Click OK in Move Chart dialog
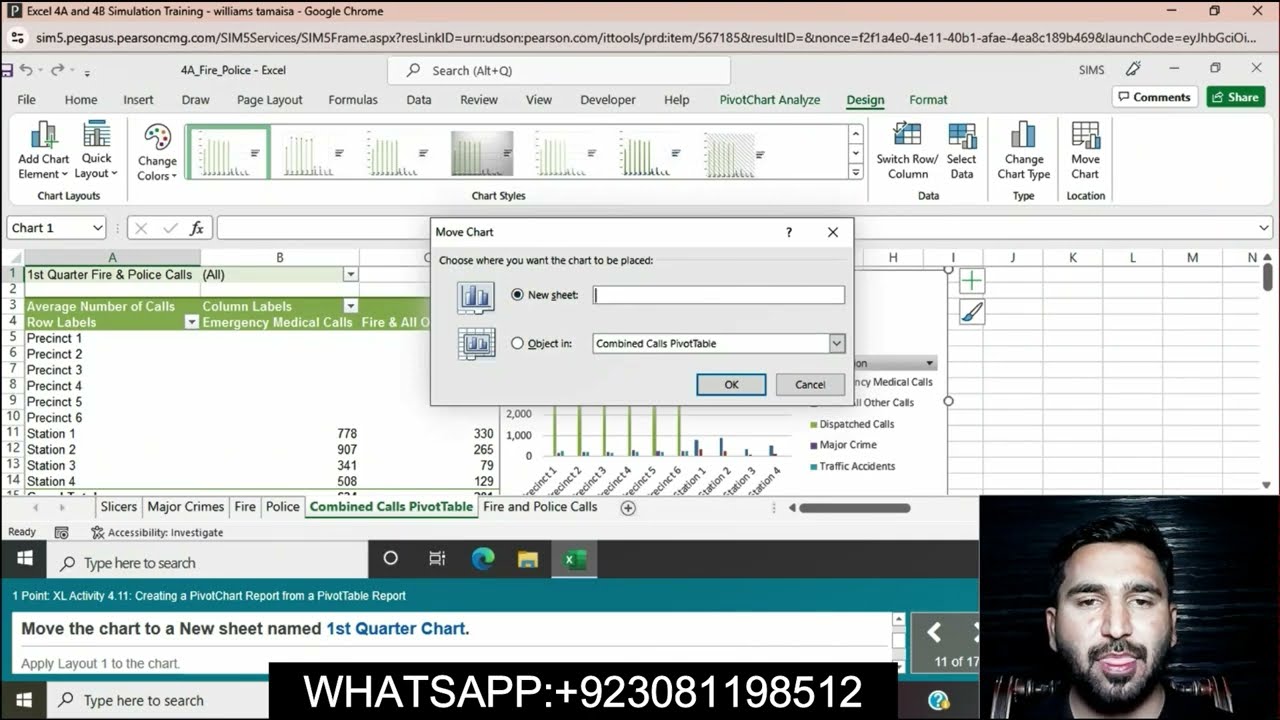 point(731,384)
